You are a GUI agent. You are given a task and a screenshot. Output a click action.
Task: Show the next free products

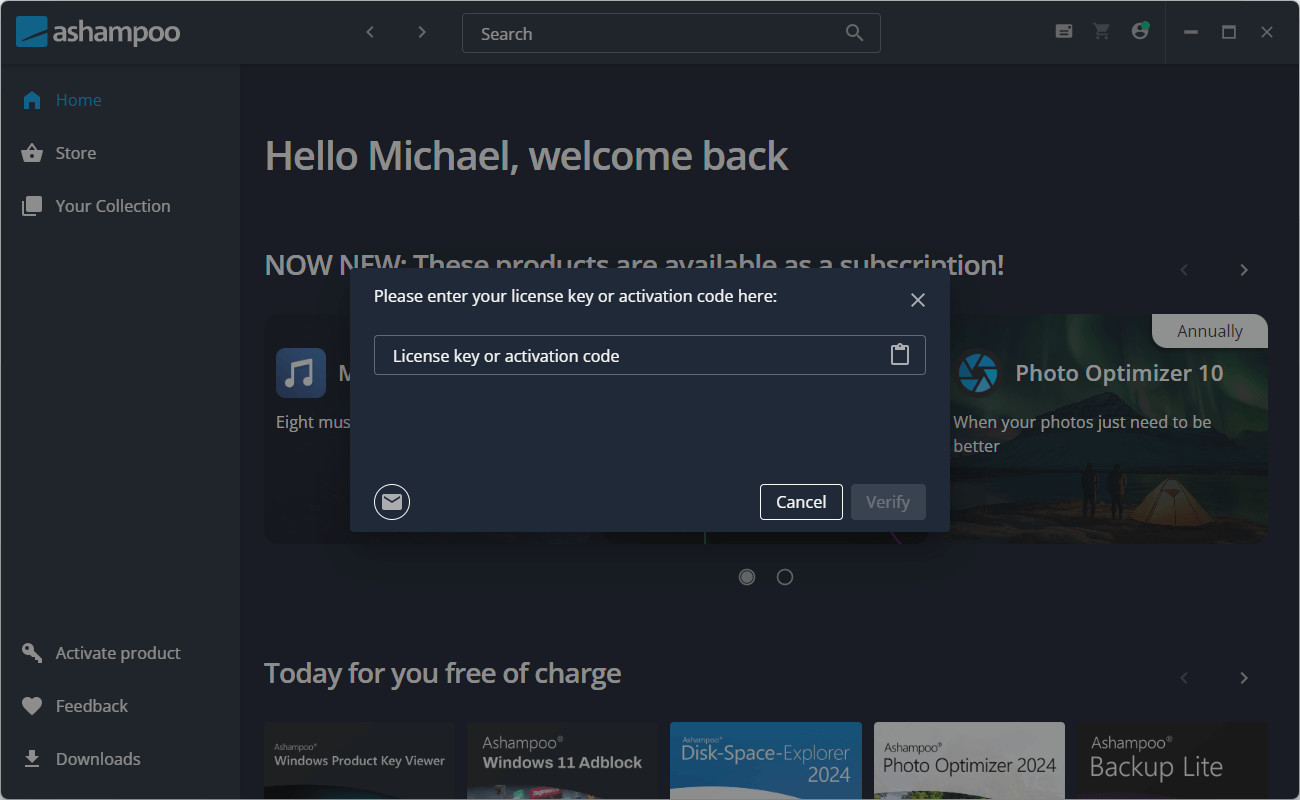1244,678
